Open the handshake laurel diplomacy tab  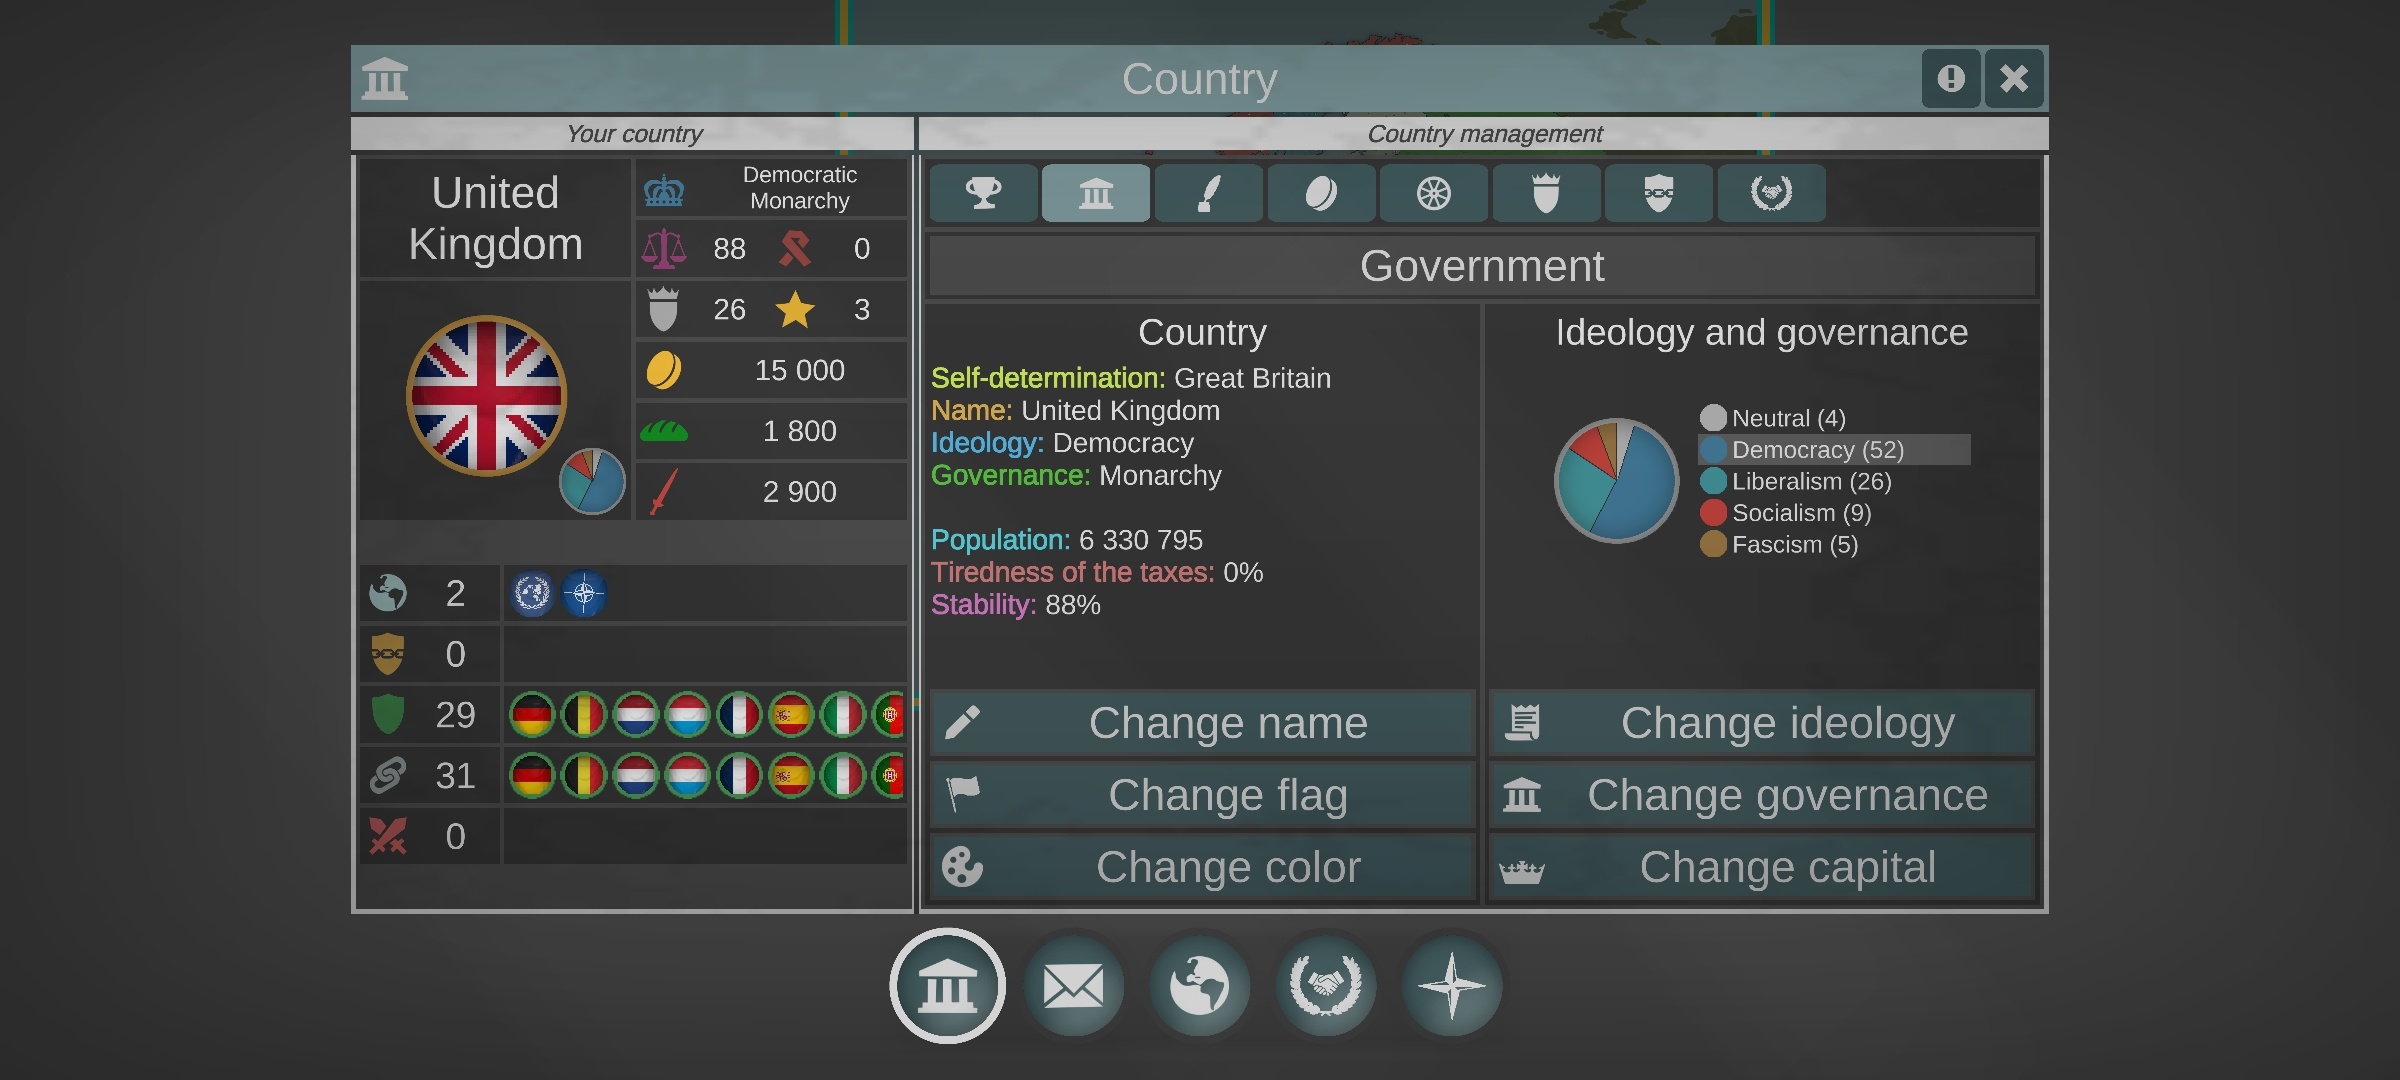1771,193
